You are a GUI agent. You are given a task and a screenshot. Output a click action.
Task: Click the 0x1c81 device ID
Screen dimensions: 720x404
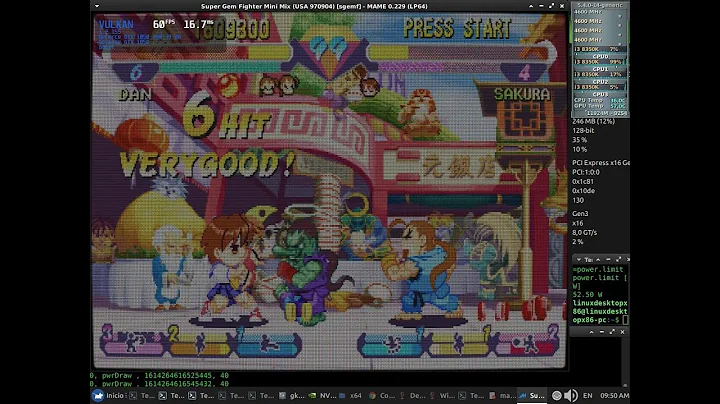pos(583,181)
